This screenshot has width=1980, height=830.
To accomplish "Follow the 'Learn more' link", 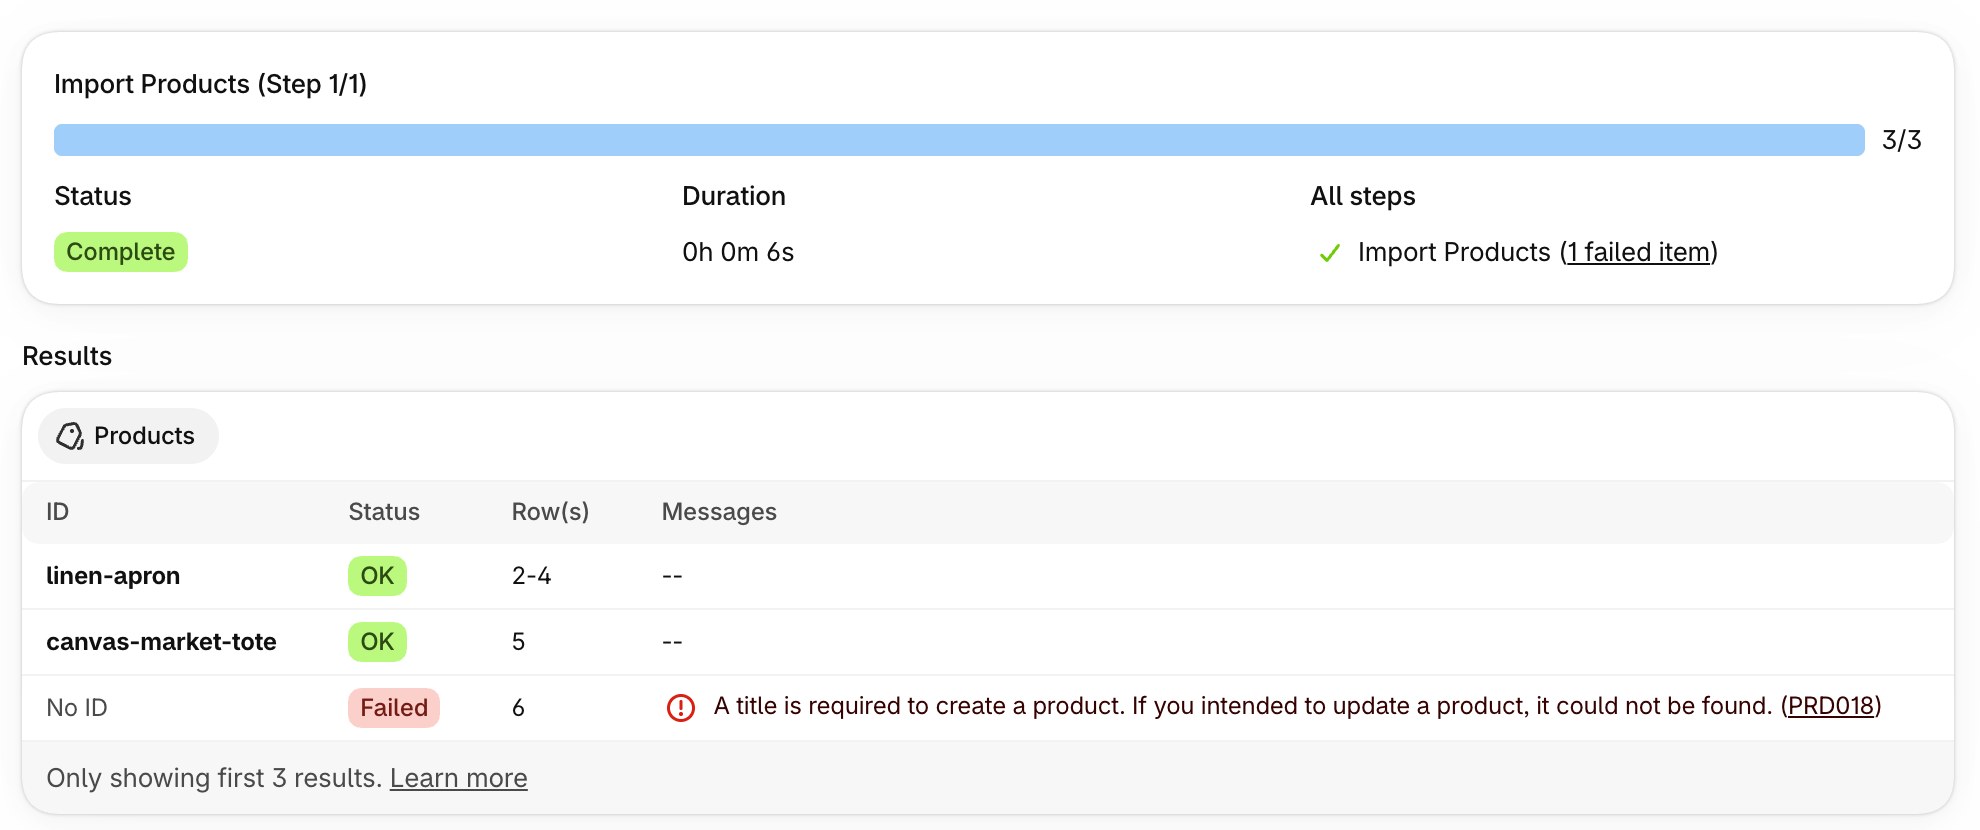I will click(x=458, y=778).
